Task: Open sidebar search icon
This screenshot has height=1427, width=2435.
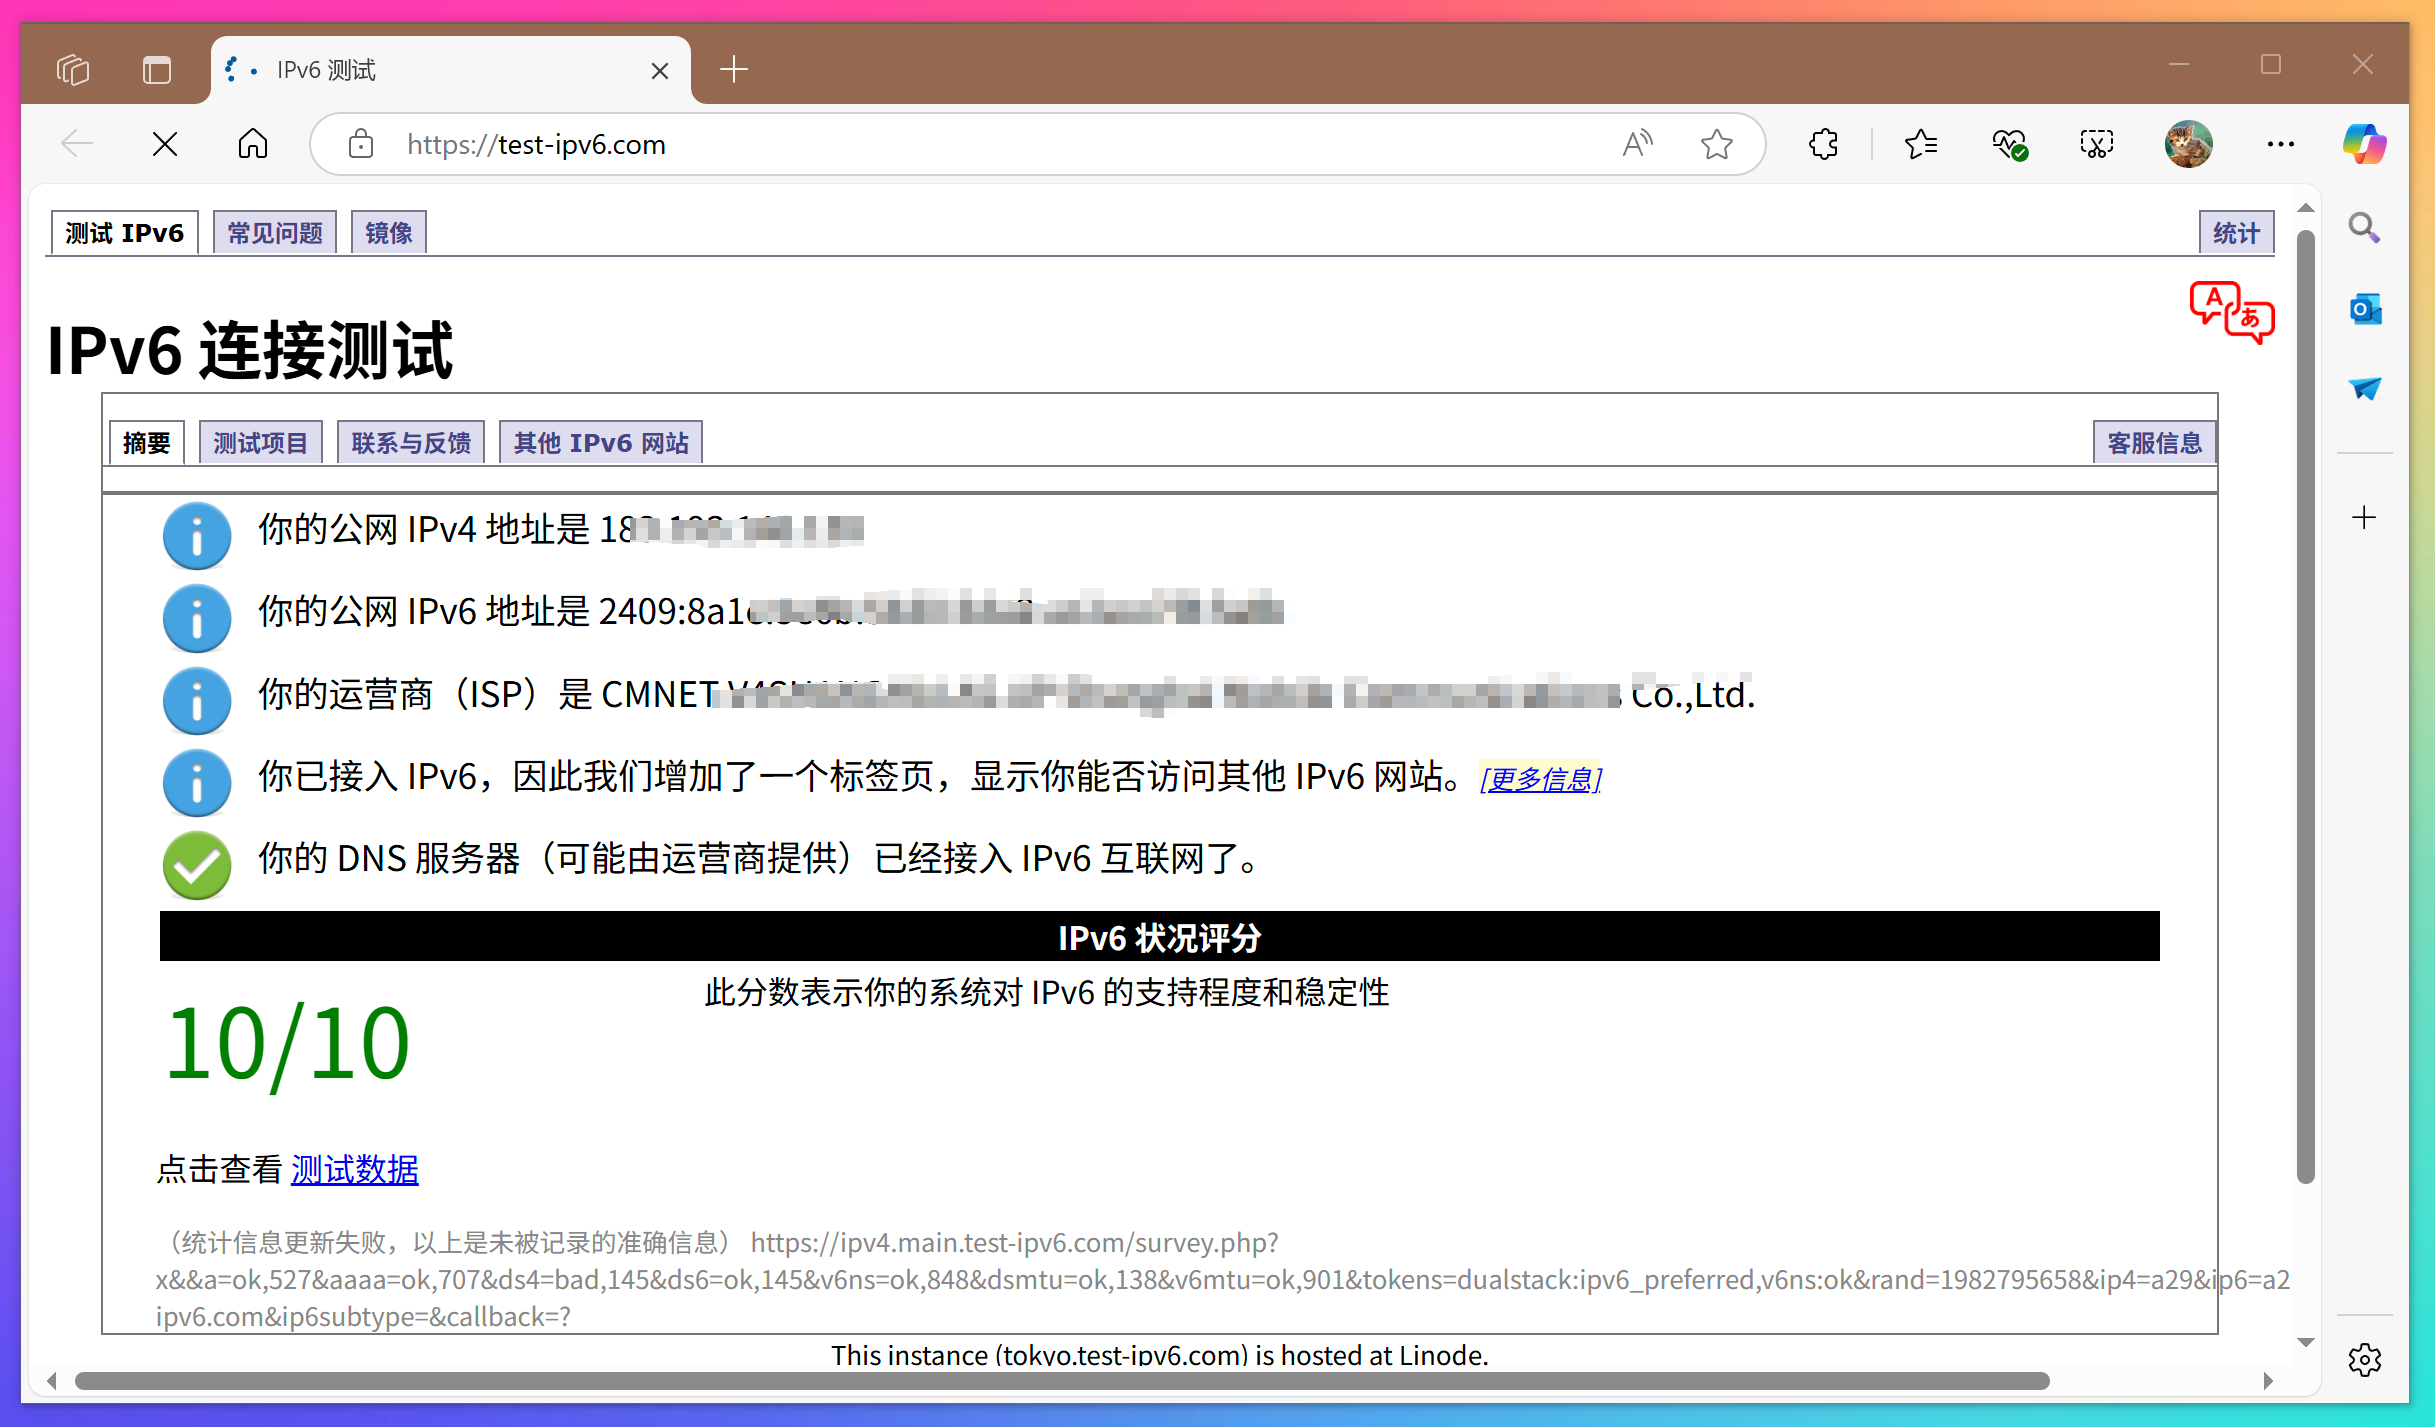Action: 2364,228
